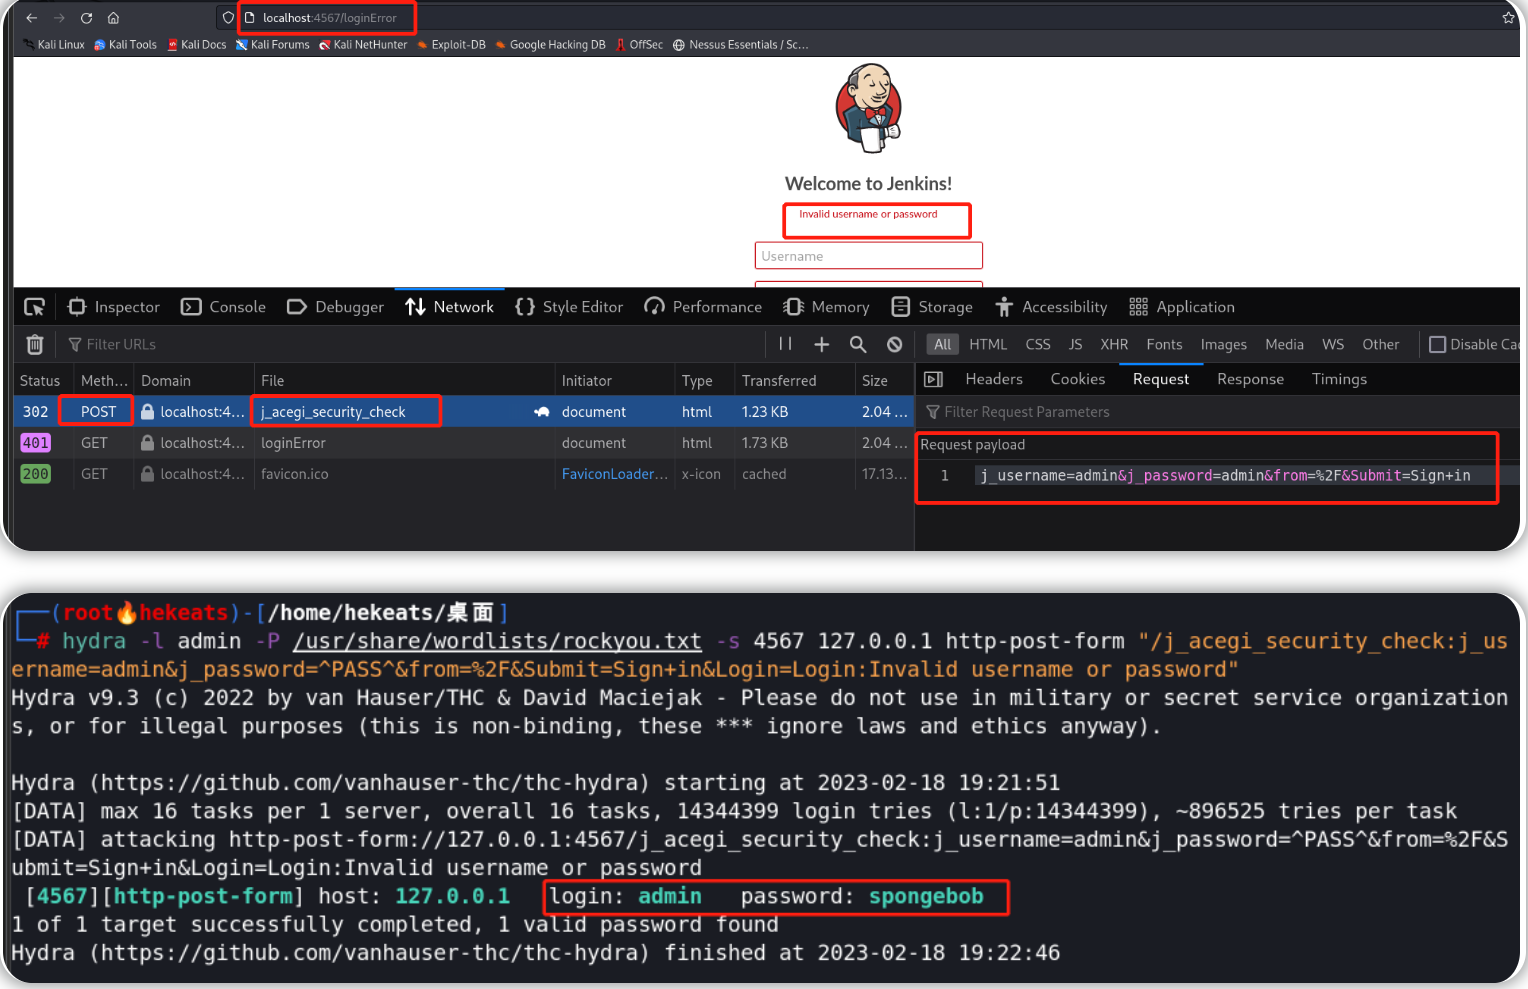Click the Filter URLs field
This screenshot has height=989, width=1528.
pyautogui.click(x=410, y=344)
